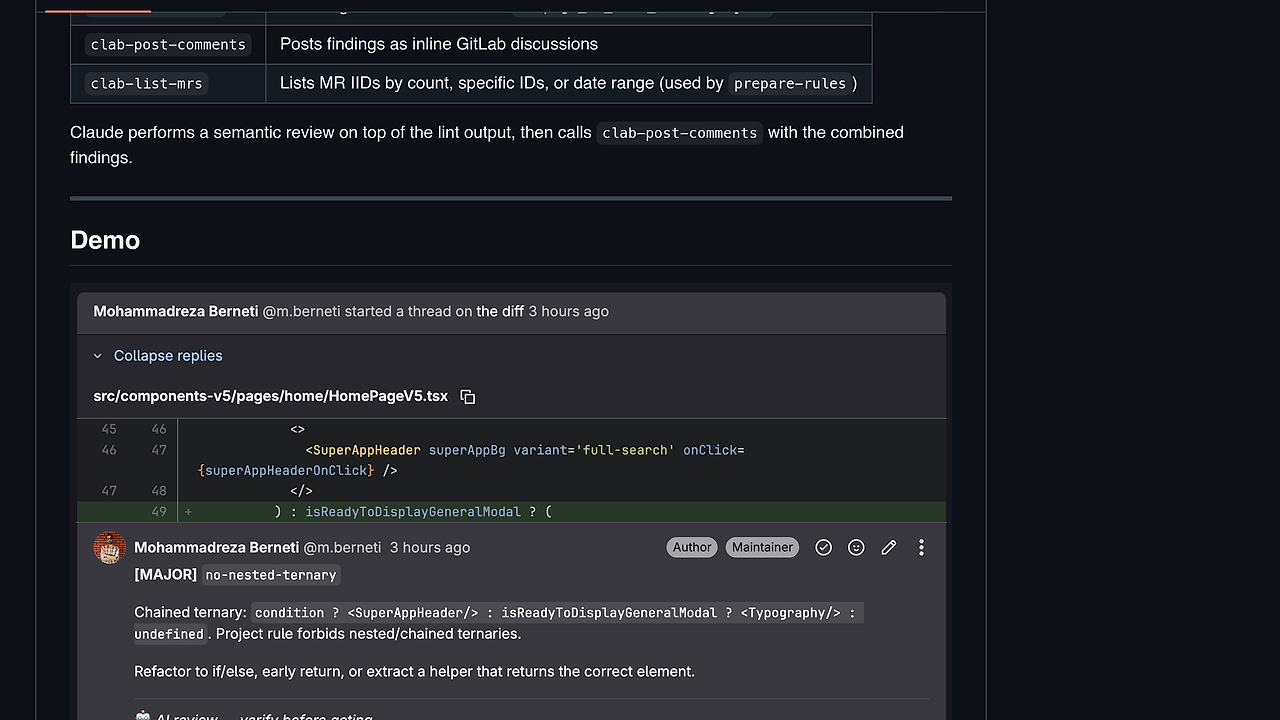1280x720 pixels.
Task: Click '3 hours ago' timestamp beside @m.berneti in comment
Action: pyautogui.click(x=430, y=547)
